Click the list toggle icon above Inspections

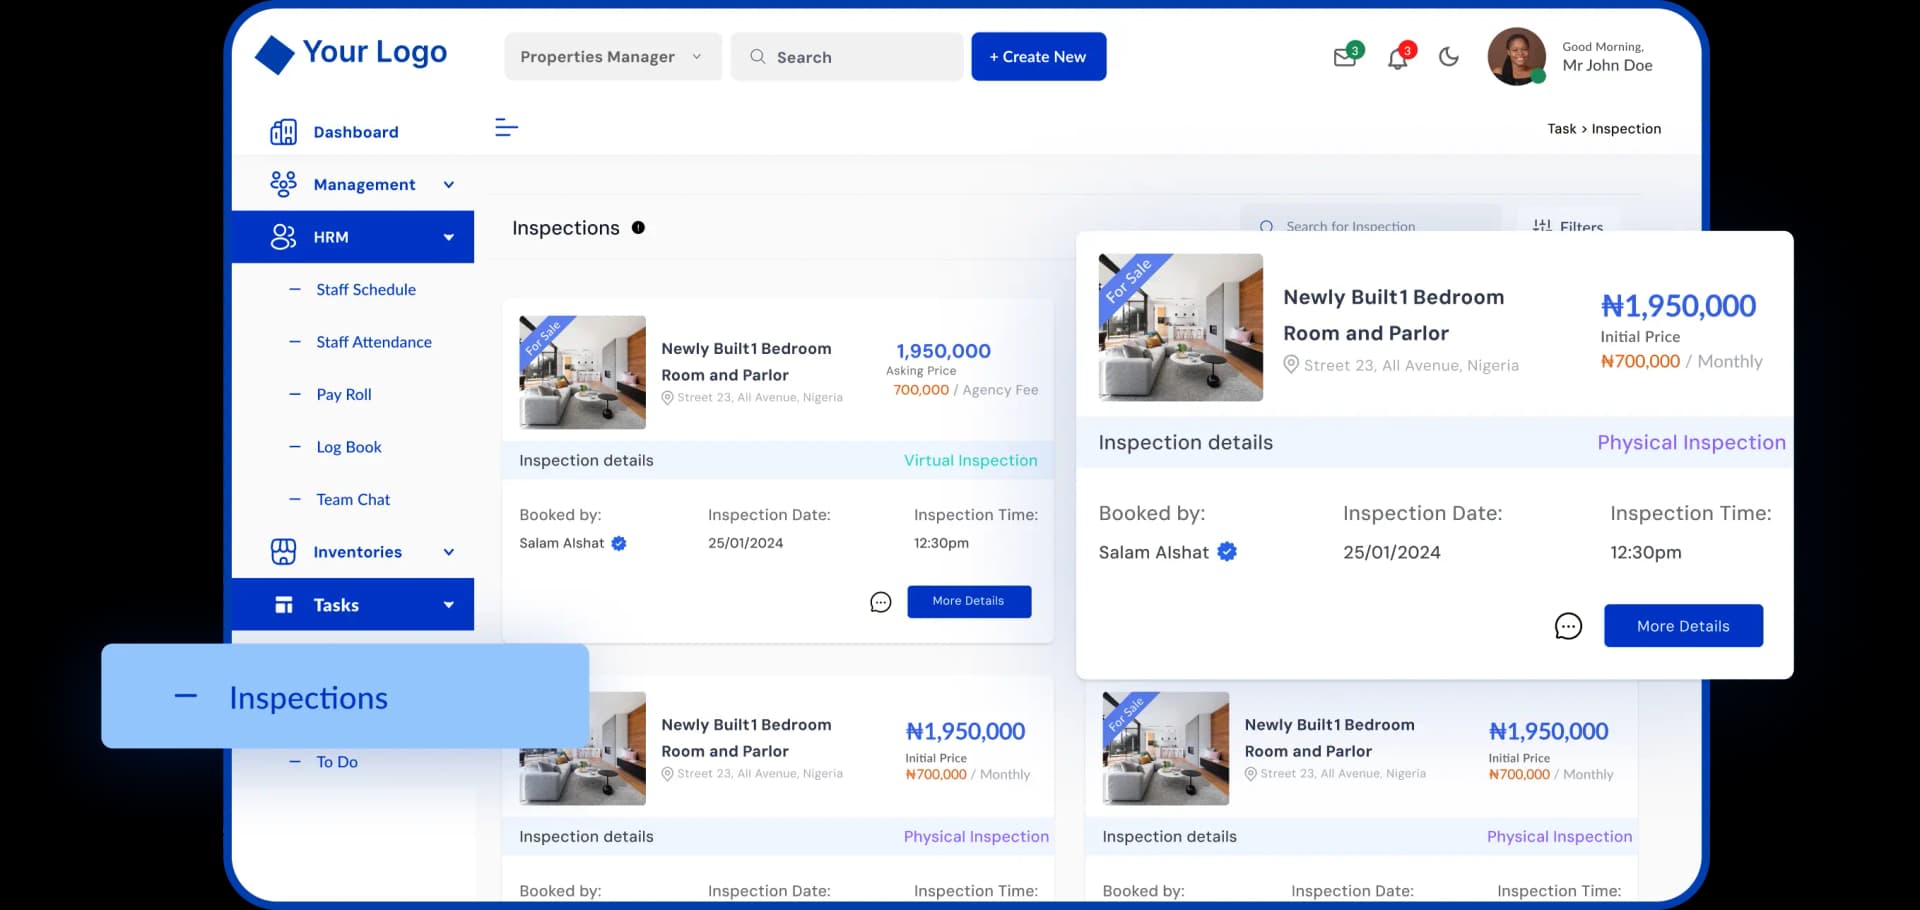click(507, 128)
